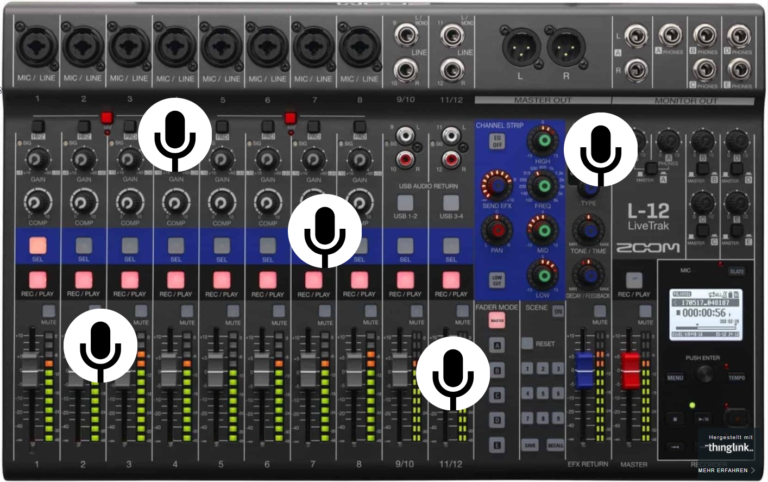Click the recorder play/pause button

(703, 419)
